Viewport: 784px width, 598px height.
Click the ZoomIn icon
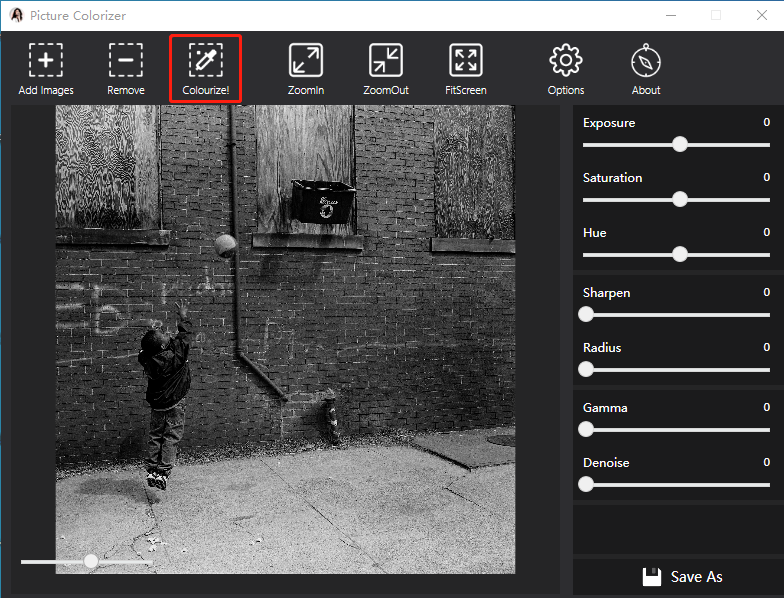[x=306, y=60]
